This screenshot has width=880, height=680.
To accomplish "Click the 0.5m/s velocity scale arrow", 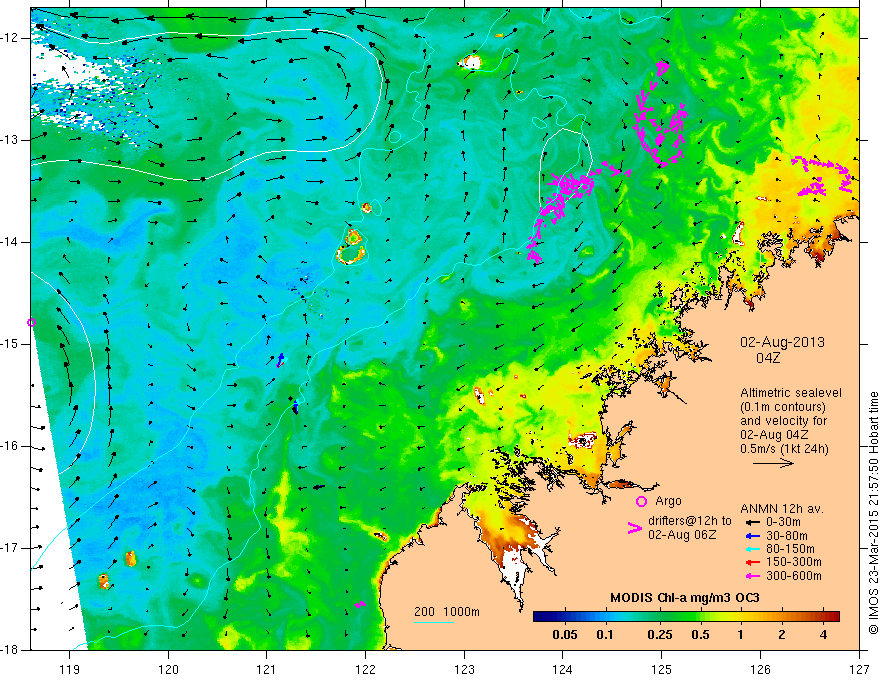I will pyautogui.click(x=773, y=463).
